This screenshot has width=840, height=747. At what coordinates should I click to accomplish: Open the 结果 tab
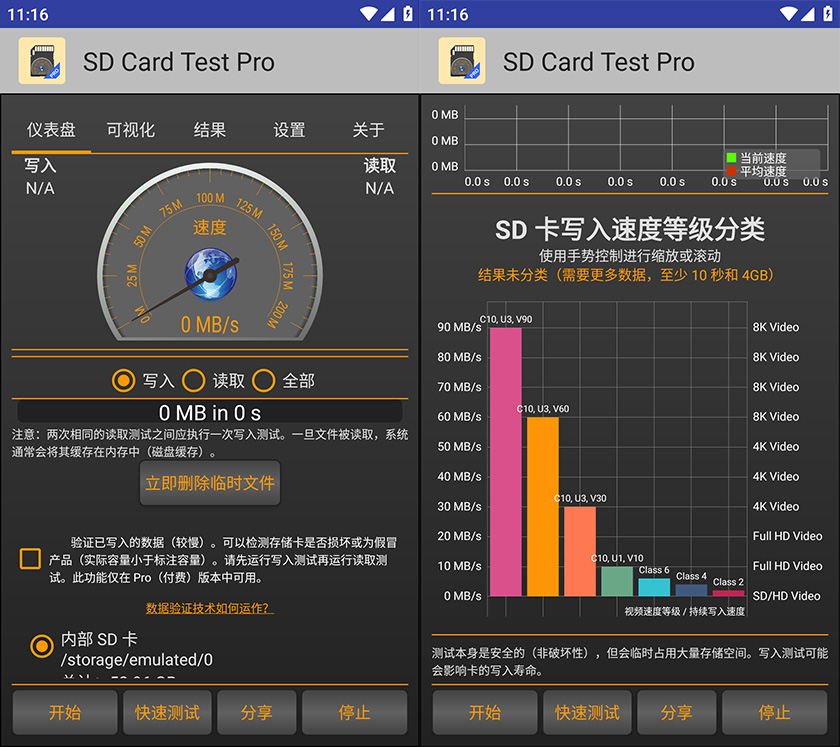(x=209, y=130)
